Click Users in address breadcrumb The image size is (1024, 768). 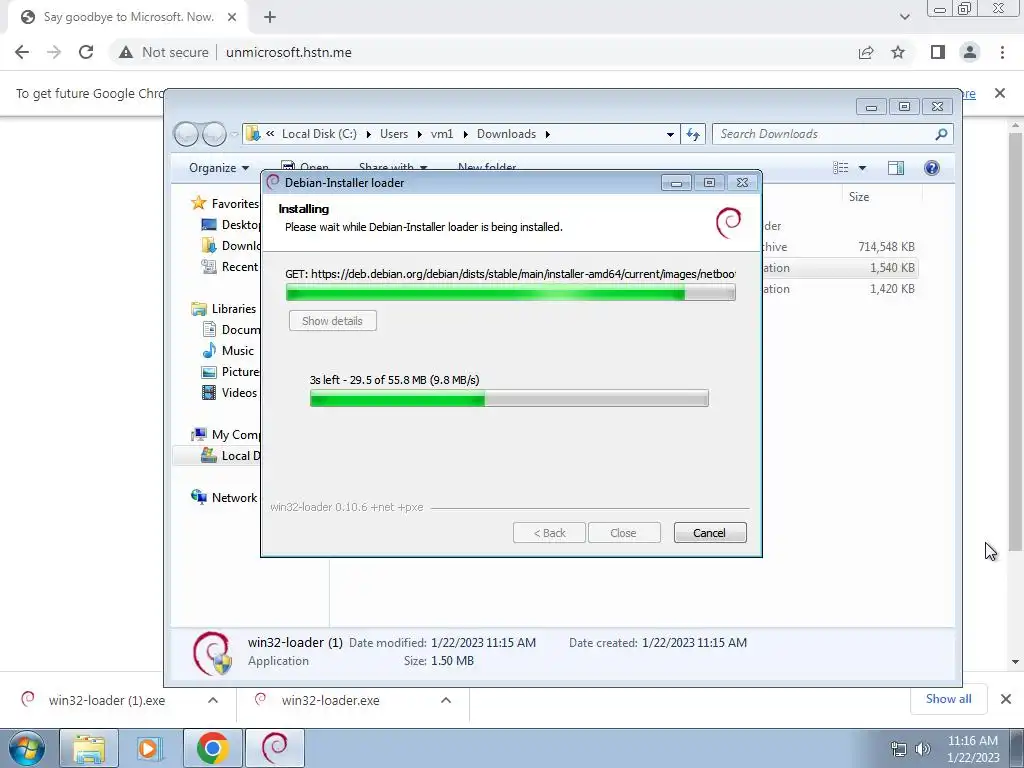394,134
